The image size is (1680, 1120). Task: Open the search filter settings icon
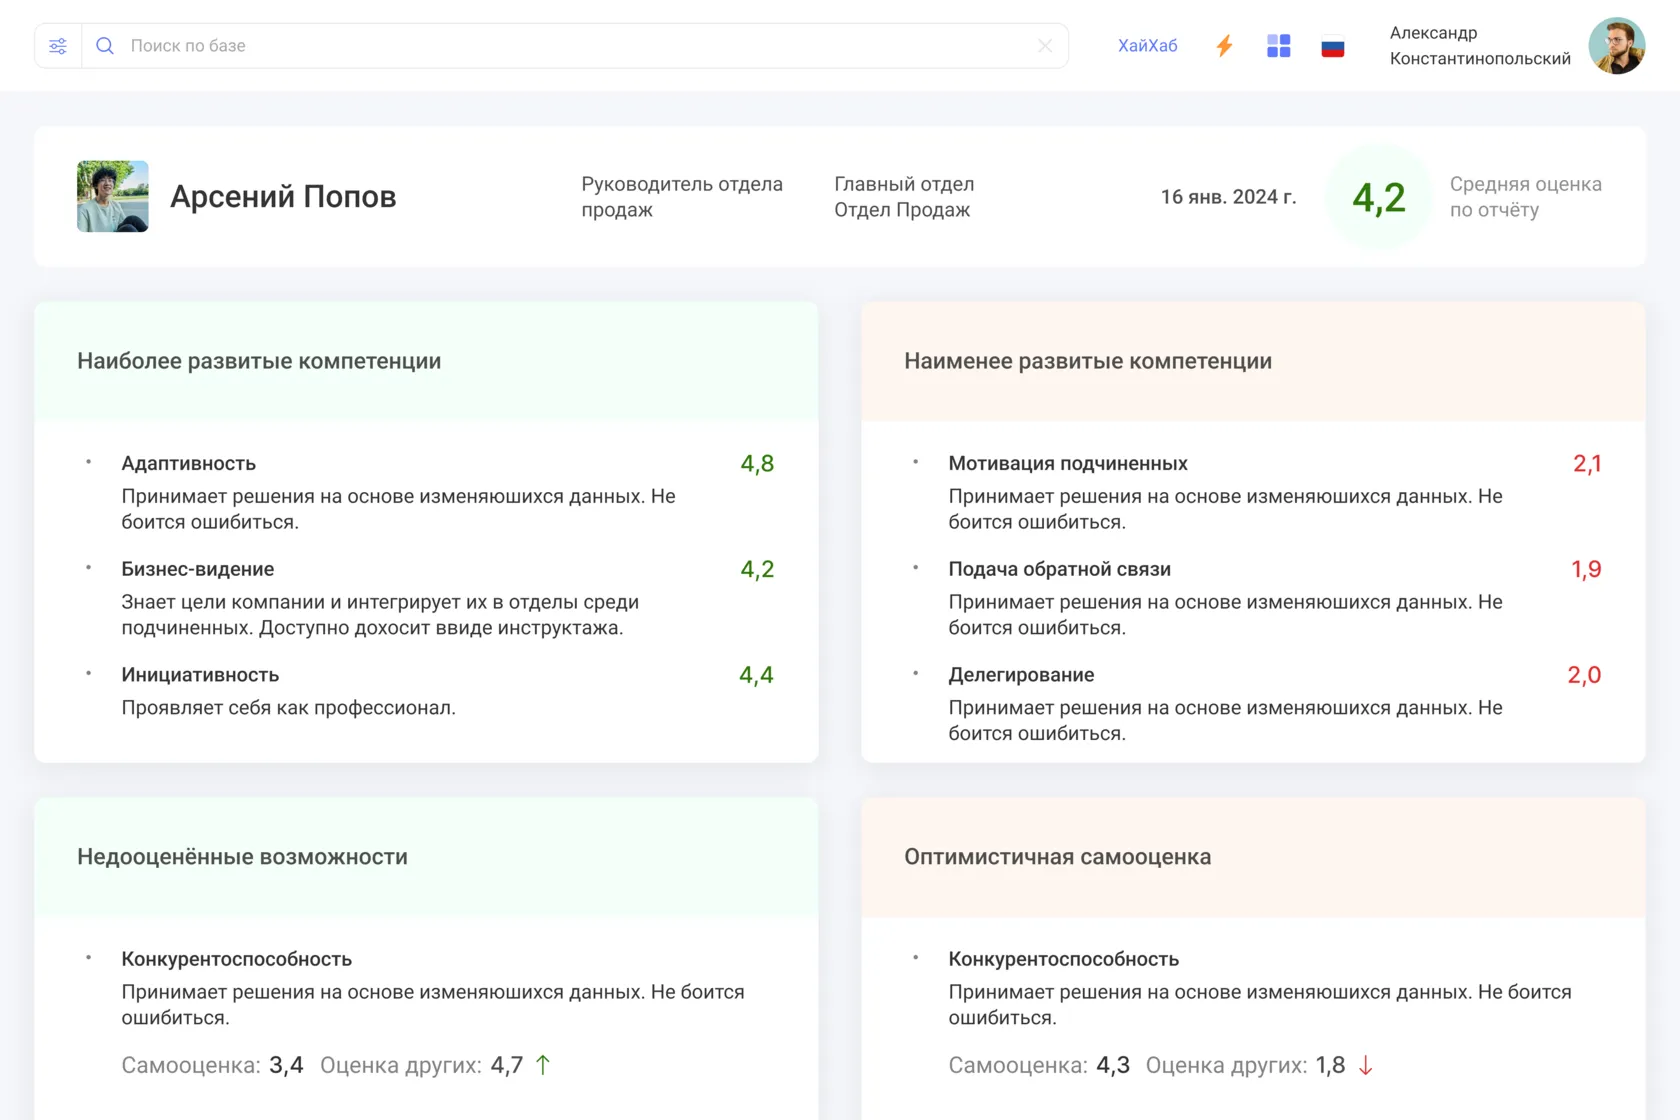58,46
